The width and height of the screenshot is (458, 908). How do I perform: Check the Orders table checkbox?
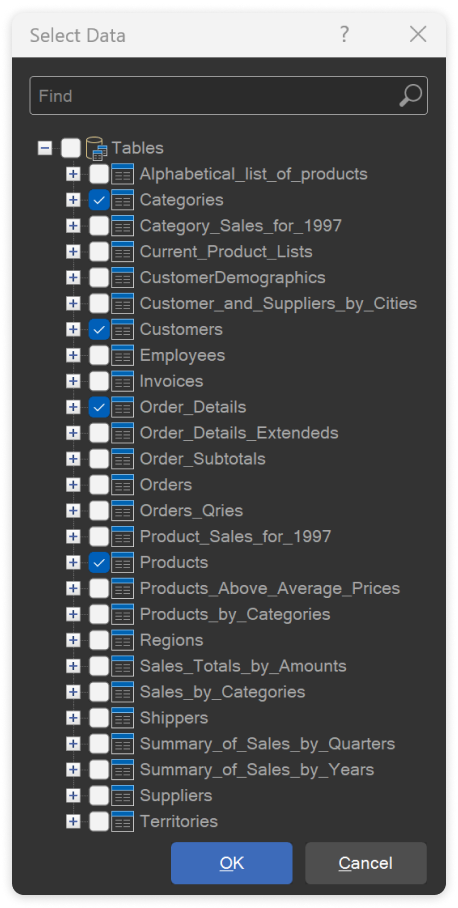[x=99, y=485]
